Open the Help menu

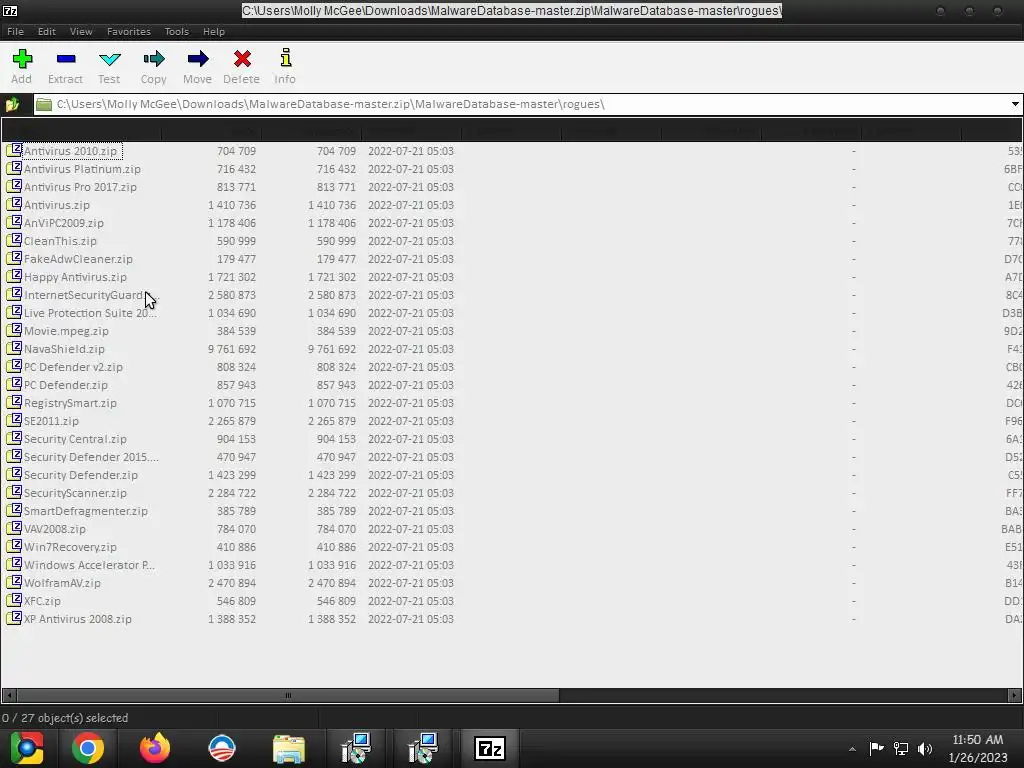click(x=214, y=31)
